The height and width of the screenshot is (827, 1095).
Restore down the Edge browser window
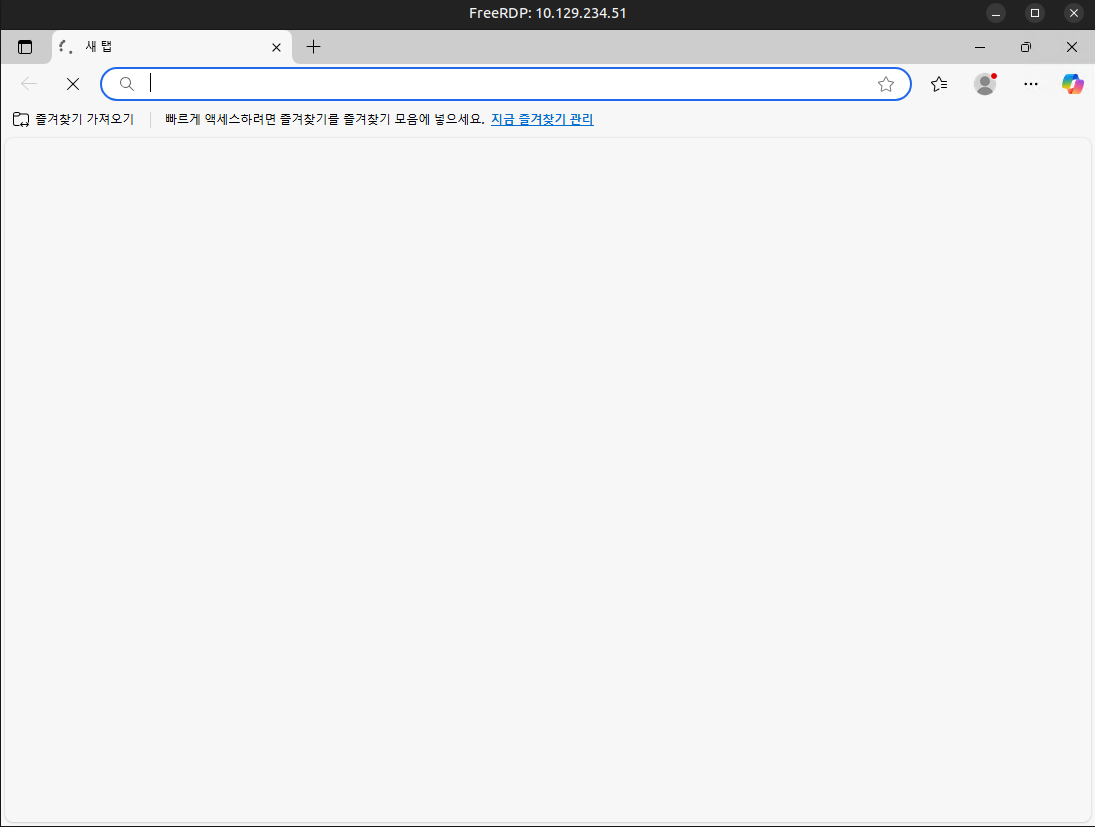(1026, 47)
